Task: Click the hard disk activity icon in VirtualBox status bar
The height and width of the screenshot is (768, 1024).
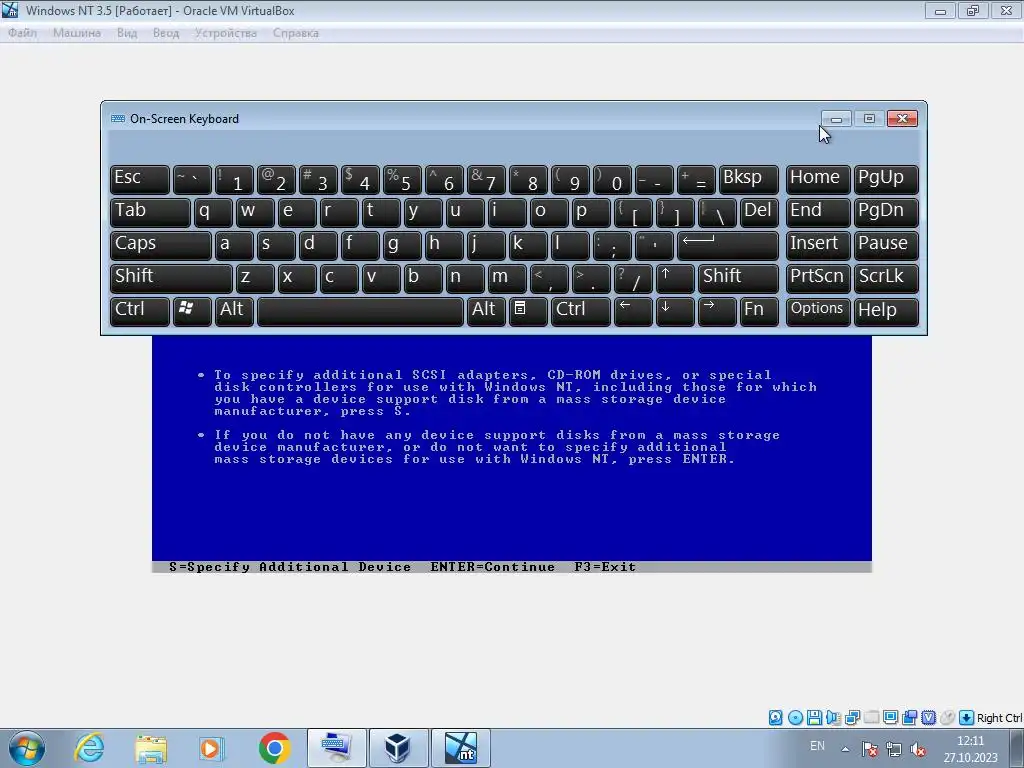Action: pos(775,718)
